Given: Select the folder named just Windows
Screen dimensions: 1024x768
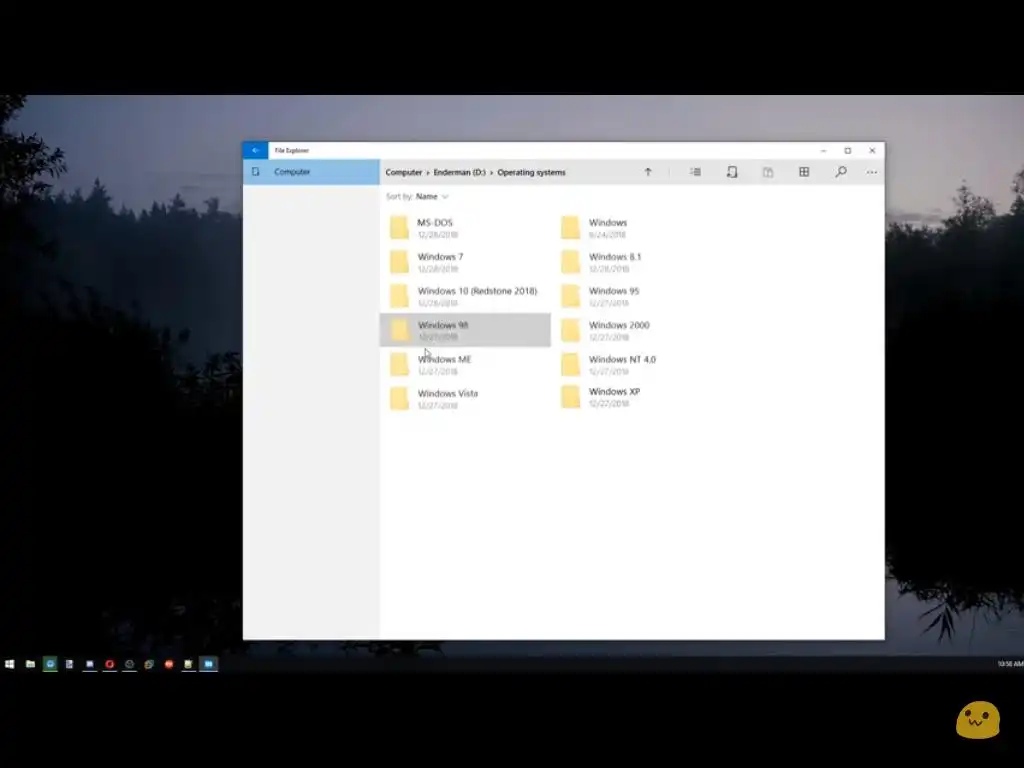Looking at the screenshot, I should pyautogui.click(x=637, y=228).
